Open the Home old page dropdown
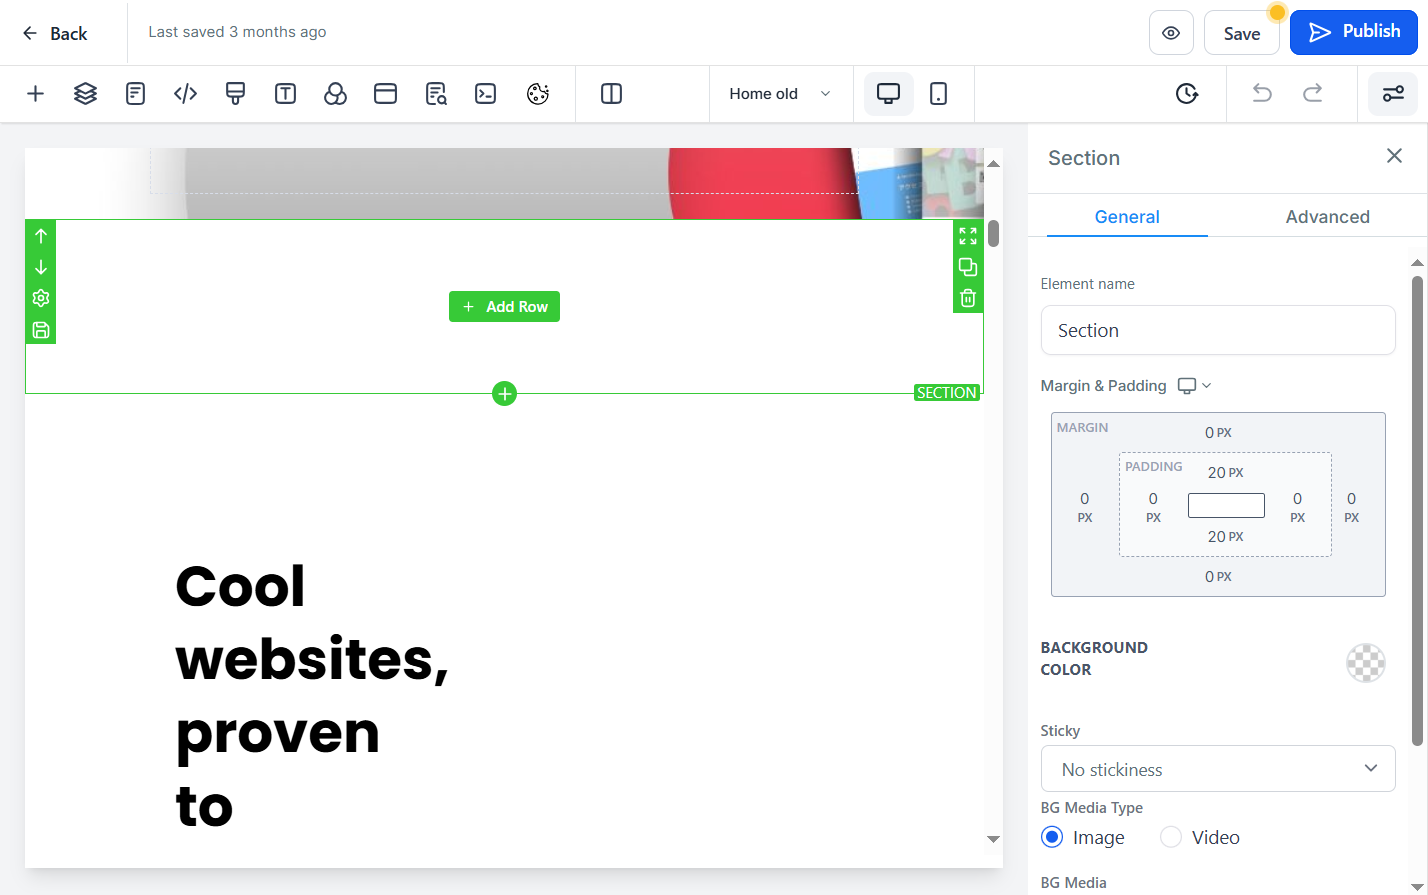1428x895 pixels. click(781, 94)
